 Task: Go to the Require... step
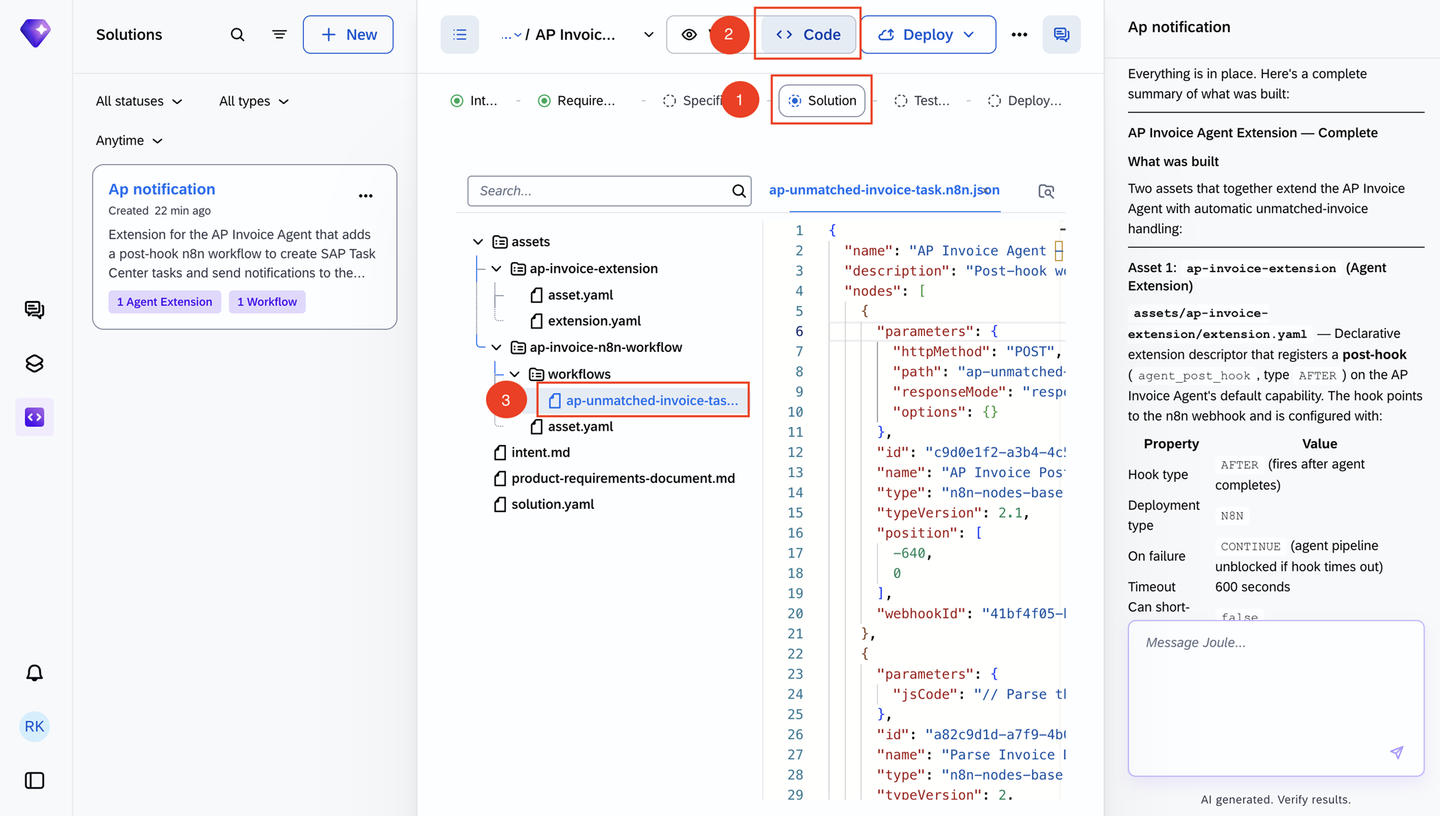pyautogui.click(x=577, y=101)
